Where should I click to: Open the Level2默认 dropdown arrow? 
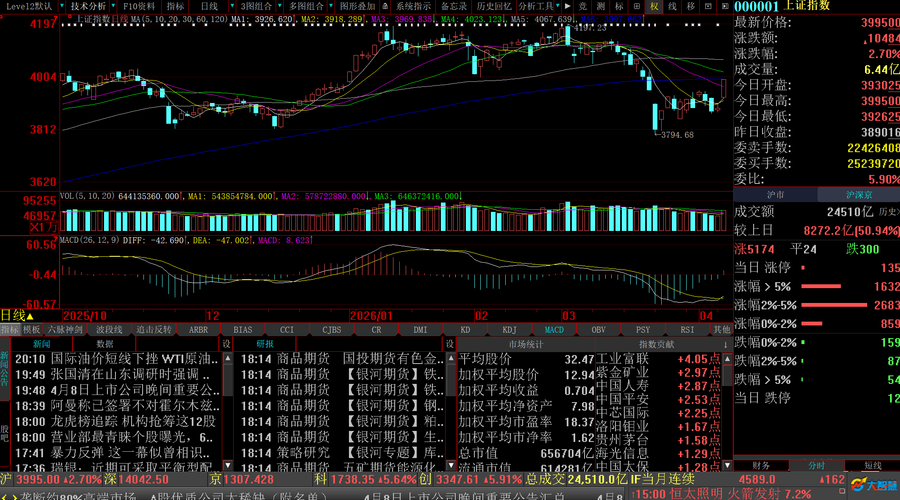coord(61,6)
